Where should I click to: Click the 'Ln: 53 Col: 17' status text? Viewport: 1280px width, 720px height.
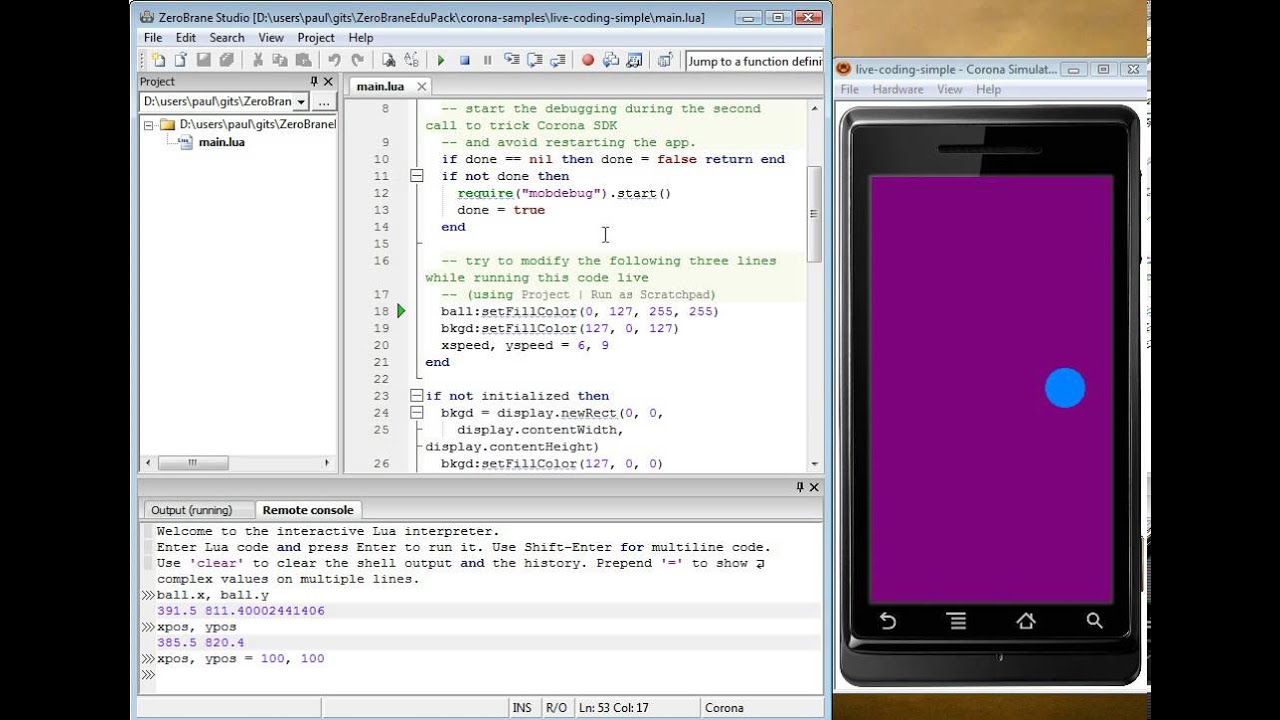615,708
